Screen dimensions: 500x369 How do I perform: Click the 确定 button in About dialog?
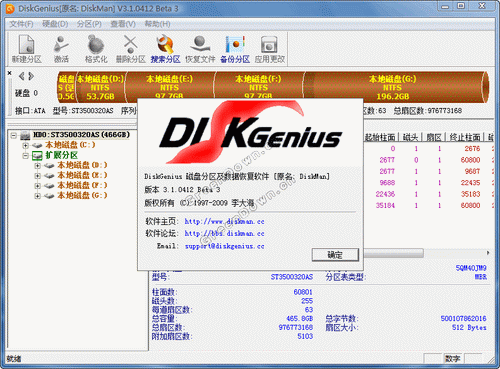click(335, 255)
